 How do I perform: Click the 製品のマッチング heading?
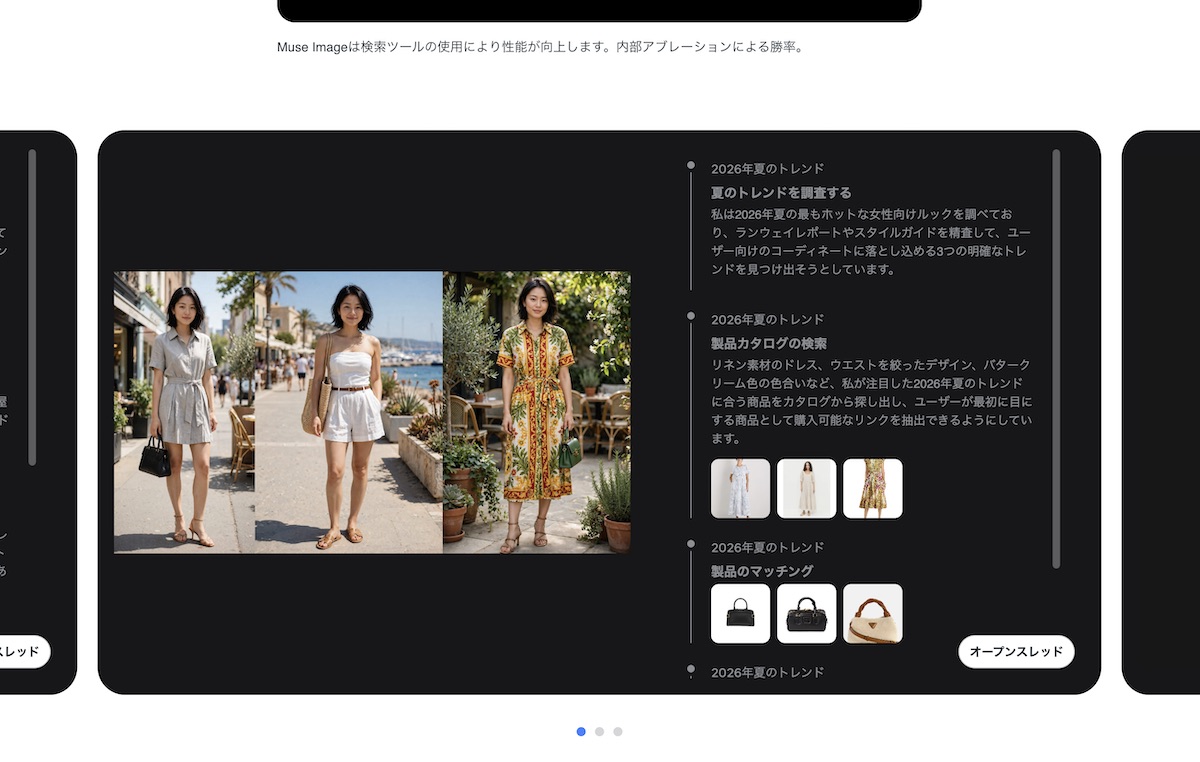pyautogui.click(x=762, y=571)
